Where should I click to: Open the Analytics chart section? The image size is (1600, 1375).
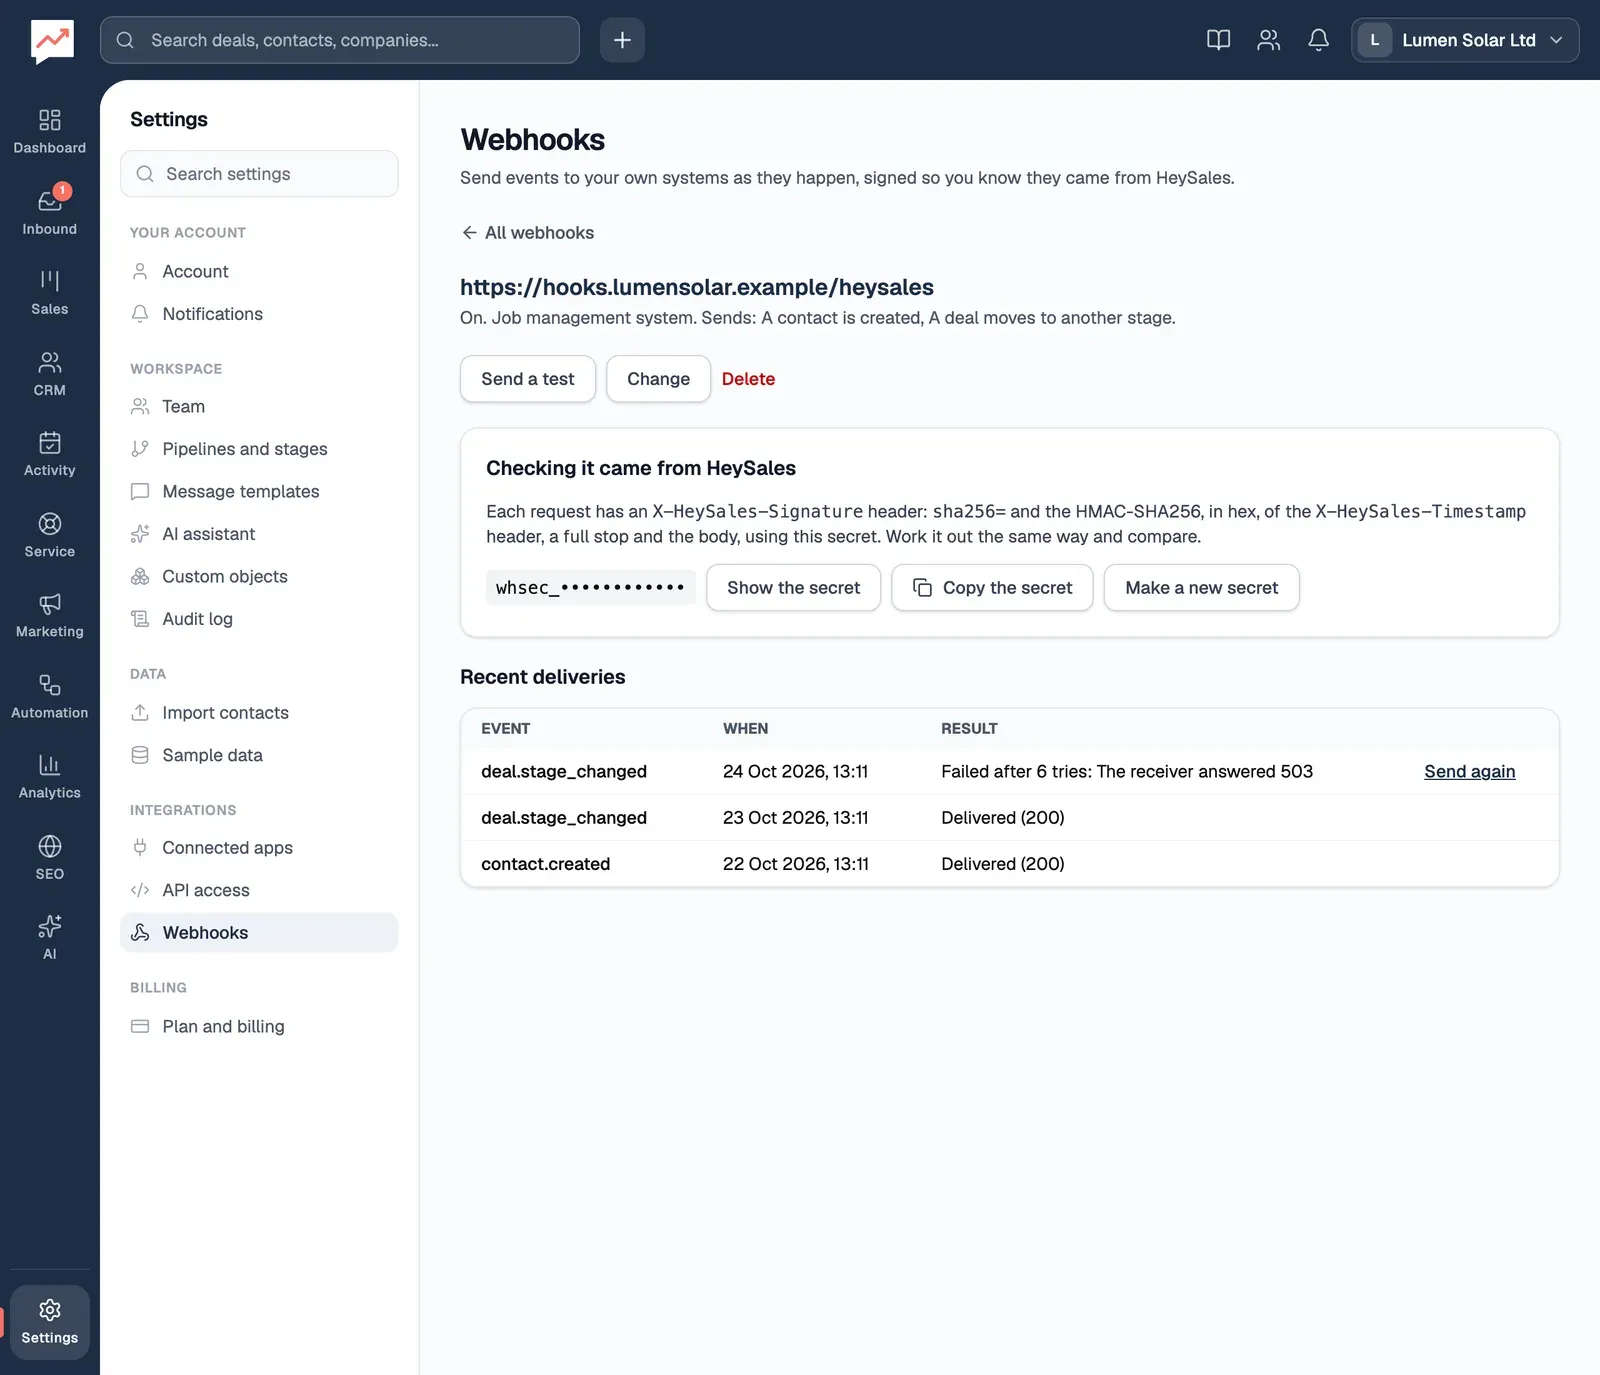(49, 776)
